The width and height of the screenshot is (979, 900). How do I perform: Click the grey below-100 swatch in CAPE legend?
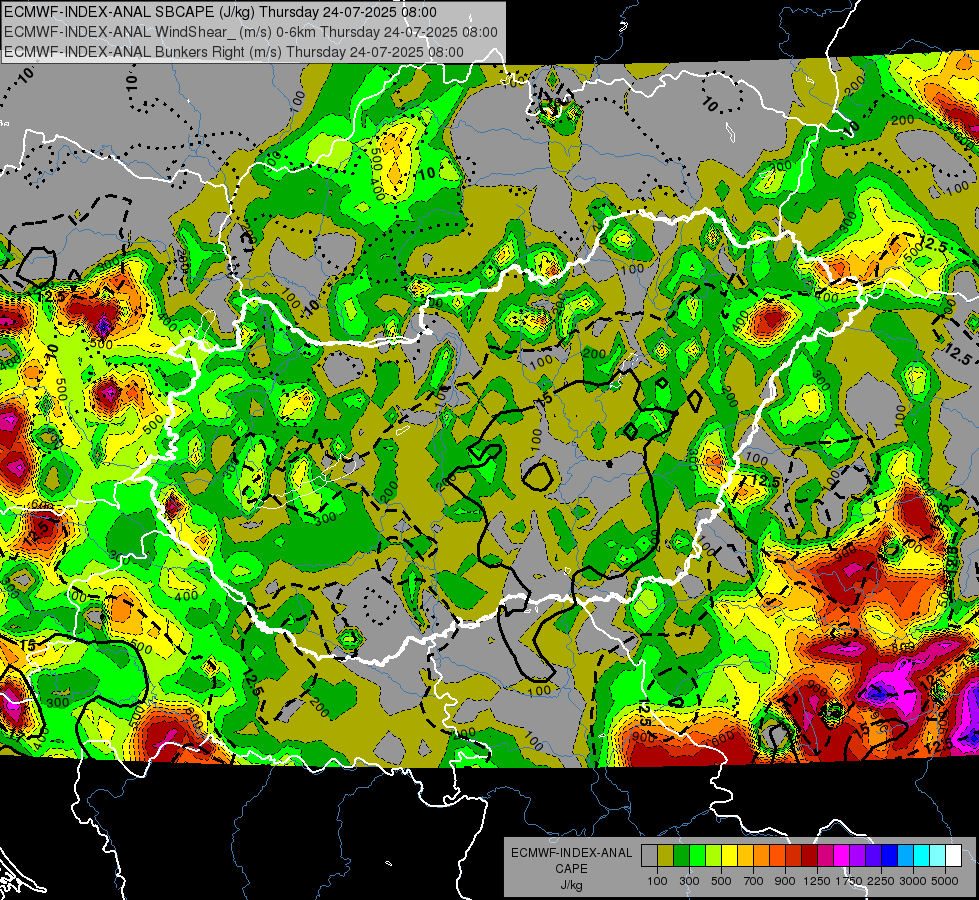pos(649,856)
